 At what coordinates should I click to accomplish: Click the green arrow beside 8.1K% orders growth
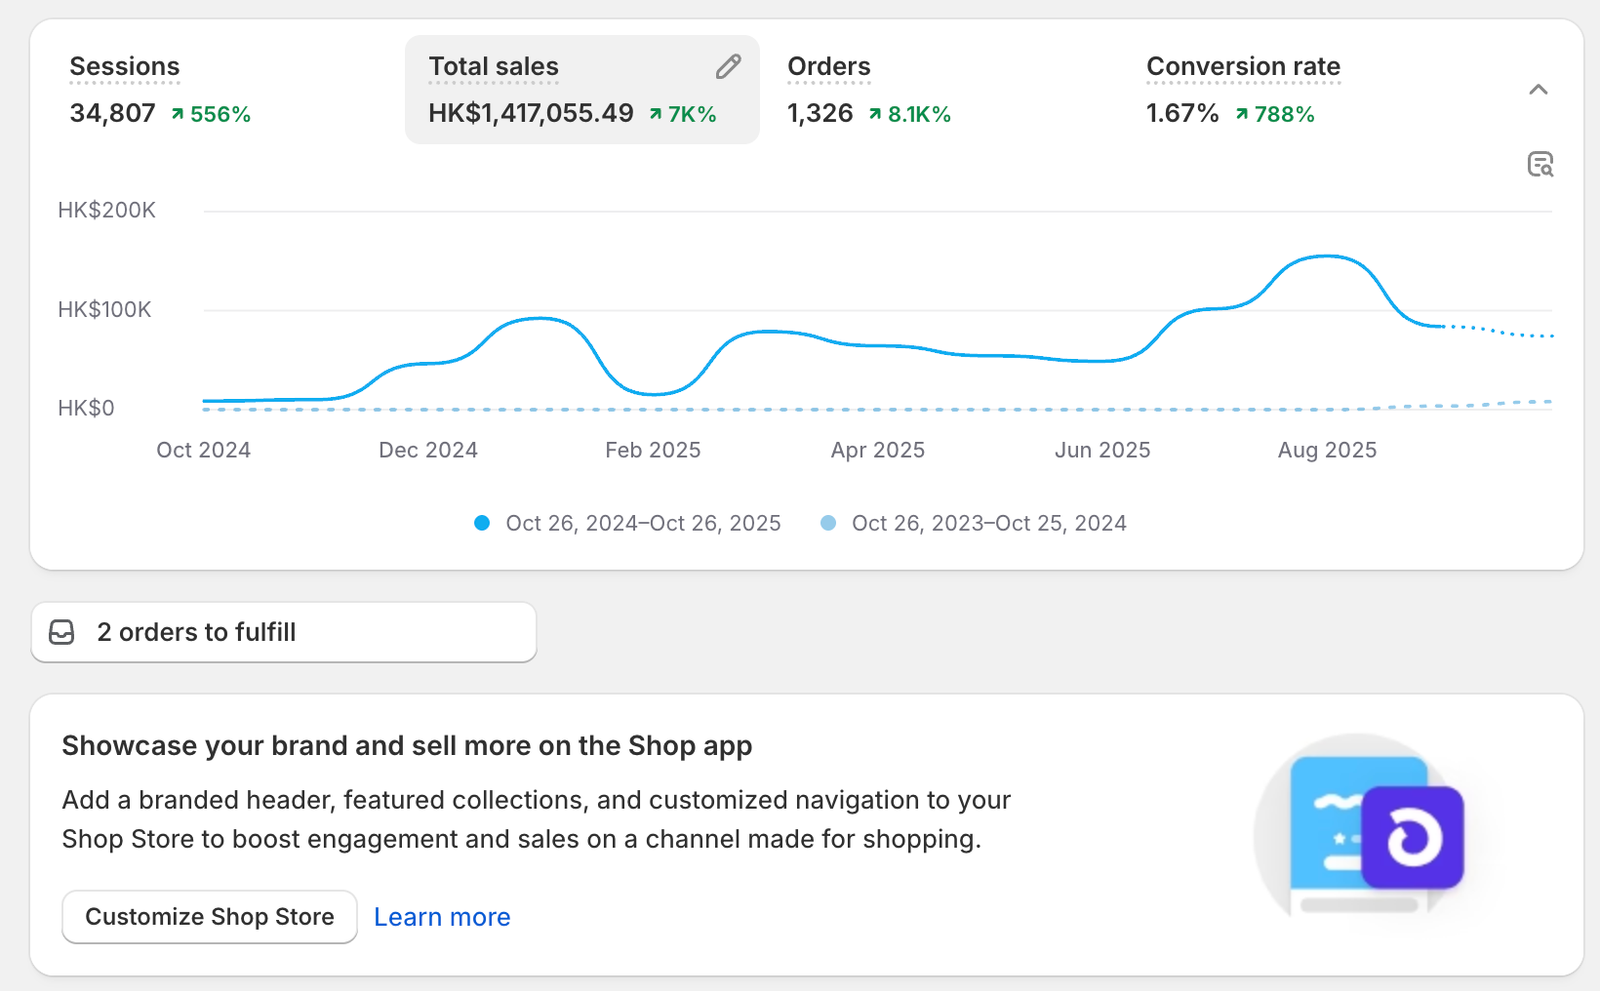click(x=874, y=114)
